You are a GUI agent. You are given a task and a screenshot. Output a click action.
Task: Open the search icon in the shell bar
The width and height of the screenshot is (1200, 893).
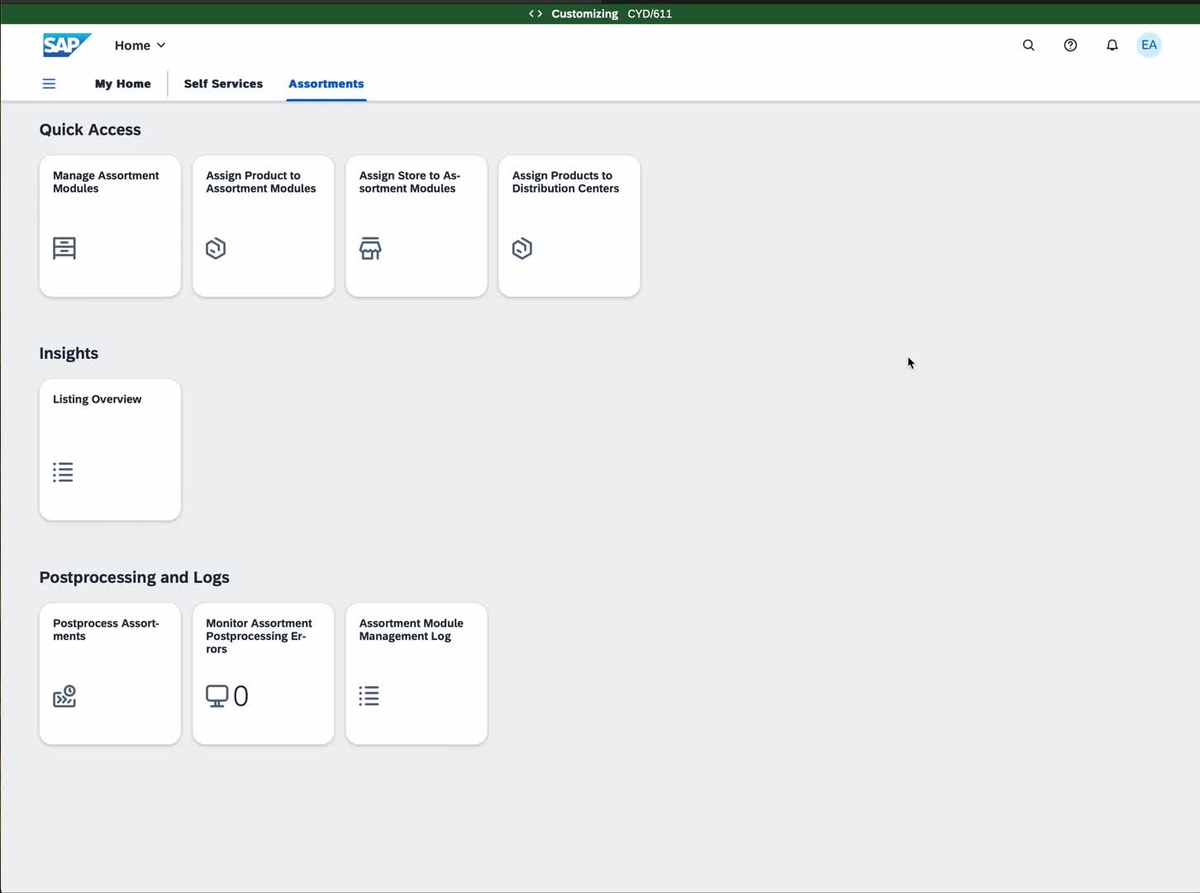pyautogui.click(x=1028, y=45)
